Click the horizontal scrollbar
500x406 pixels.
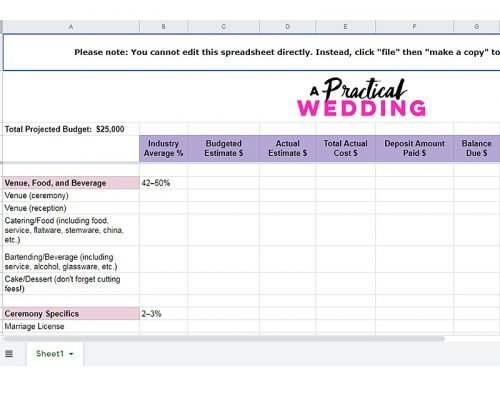click(224, 339)
